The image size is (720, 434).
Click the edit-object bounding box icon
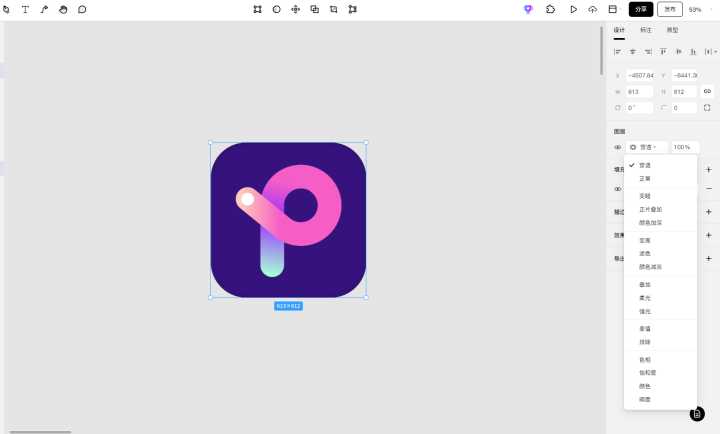(258, 9)
